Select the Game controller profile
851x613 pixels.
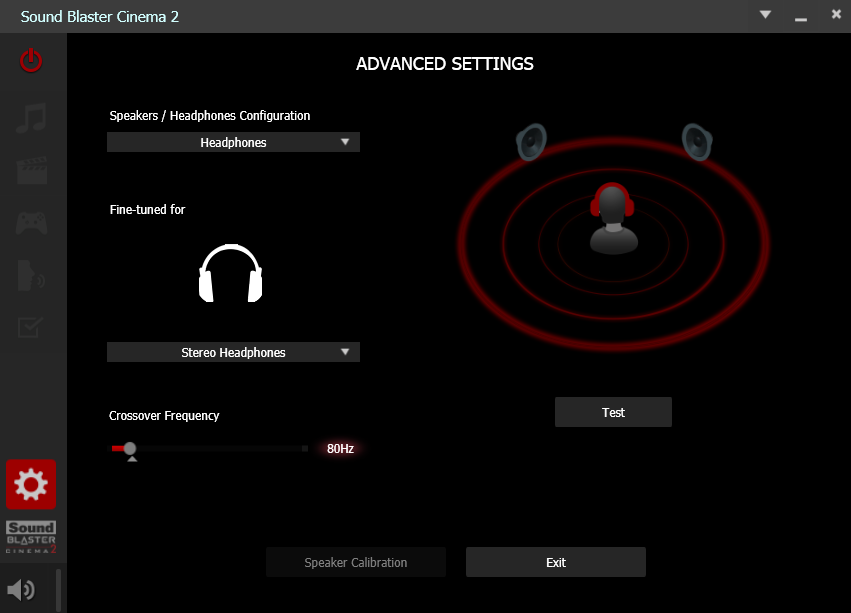click(x=31, y=222)
